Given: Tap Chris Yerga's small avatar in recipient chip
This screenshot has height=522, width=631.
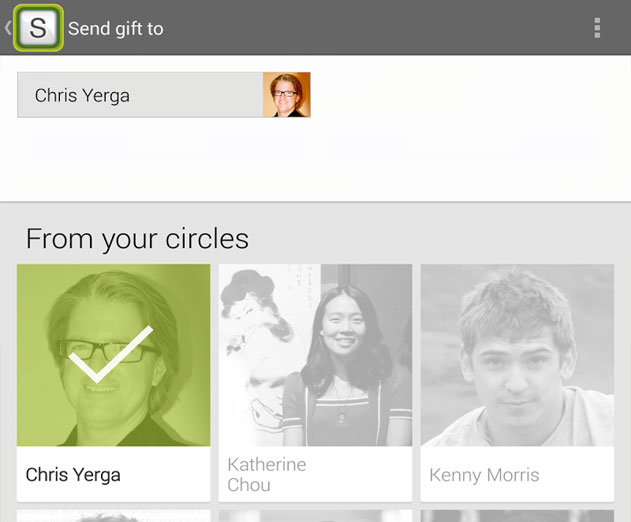Looking at the screenshot, I should click(x=287, y=95).
